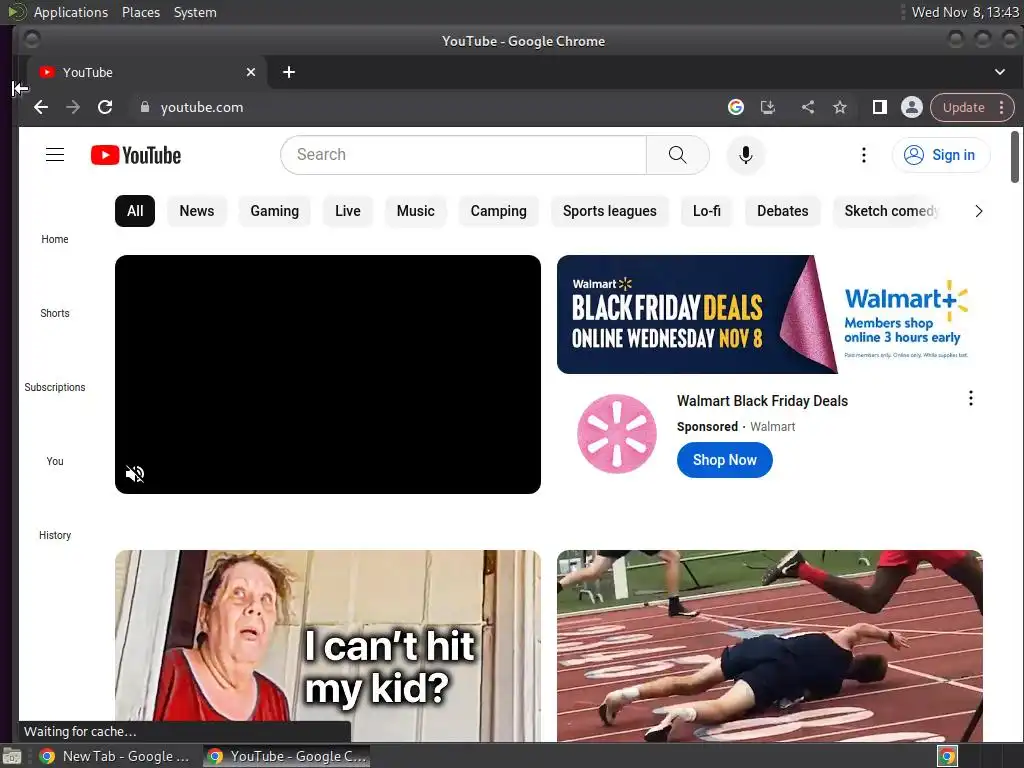1024x768 pixels.
Task: Go back with browser back arrow
Action: point(40,107)
